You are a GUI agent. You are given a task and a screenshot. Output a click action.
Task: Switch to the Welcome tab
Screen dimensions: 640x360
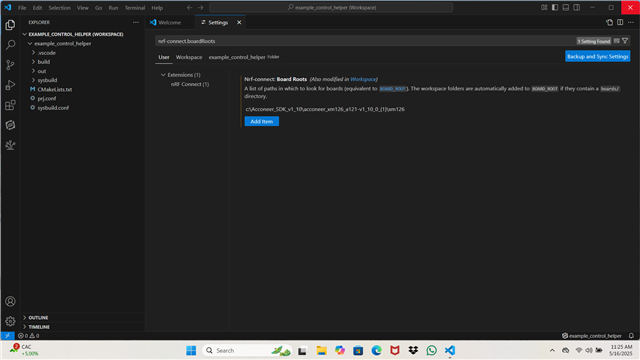(170, 22)
